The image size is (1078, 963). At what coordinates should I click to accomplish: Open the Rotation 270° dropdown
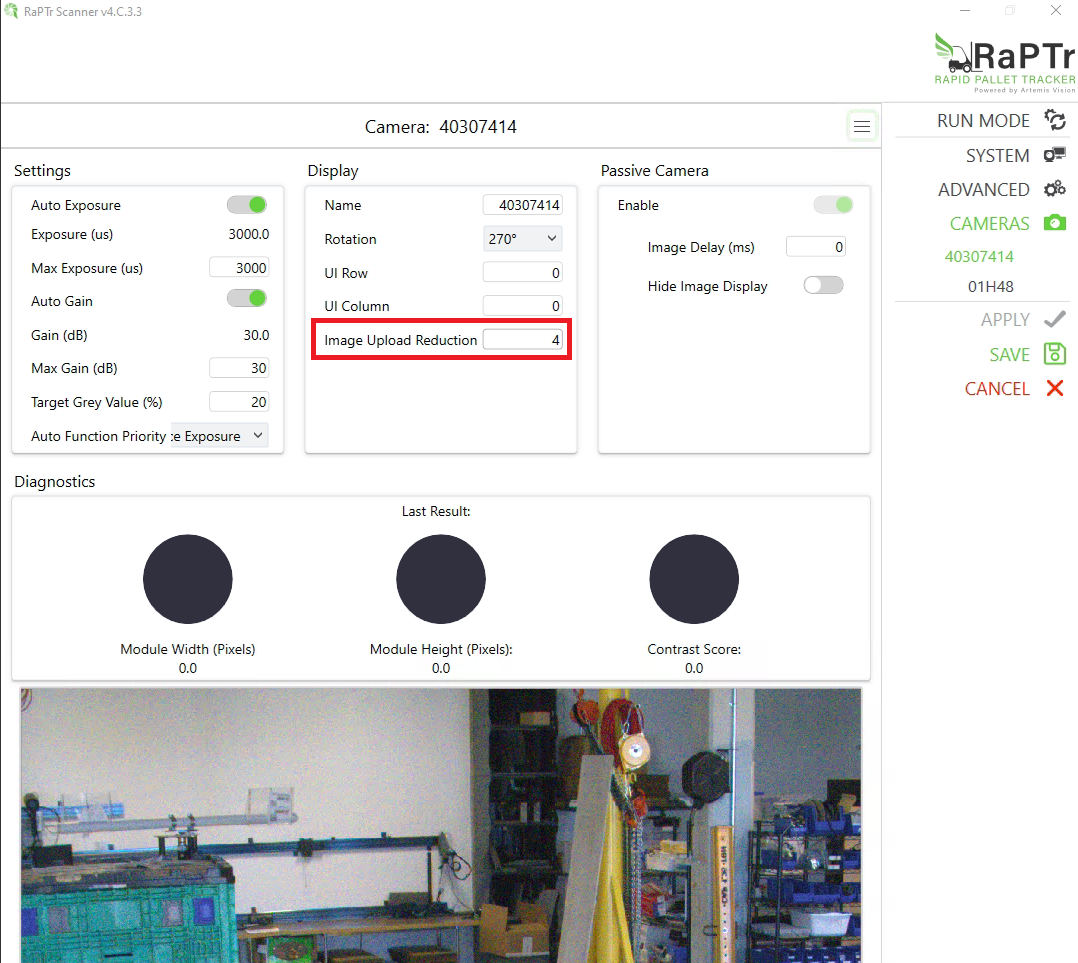[522, 239]
